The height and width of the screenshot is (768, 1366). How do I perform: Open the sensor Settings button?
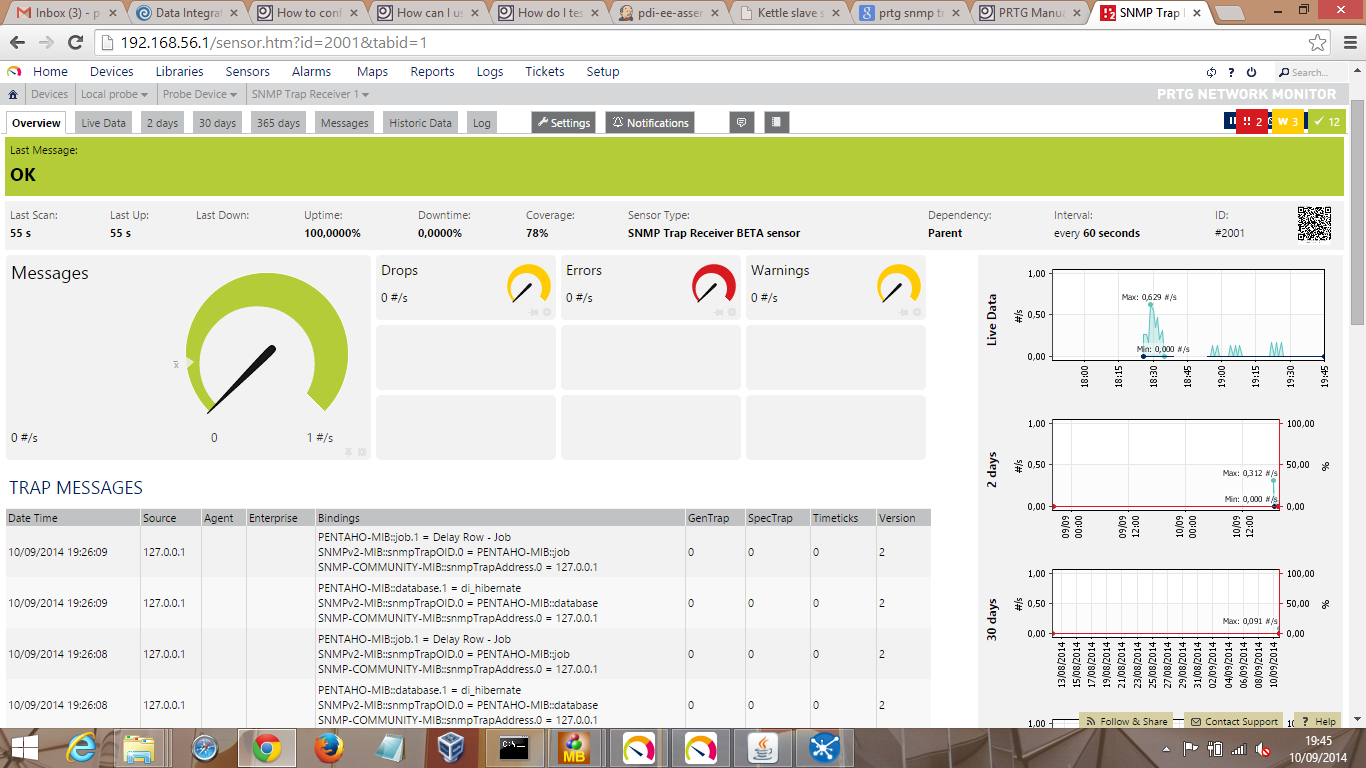564,123
